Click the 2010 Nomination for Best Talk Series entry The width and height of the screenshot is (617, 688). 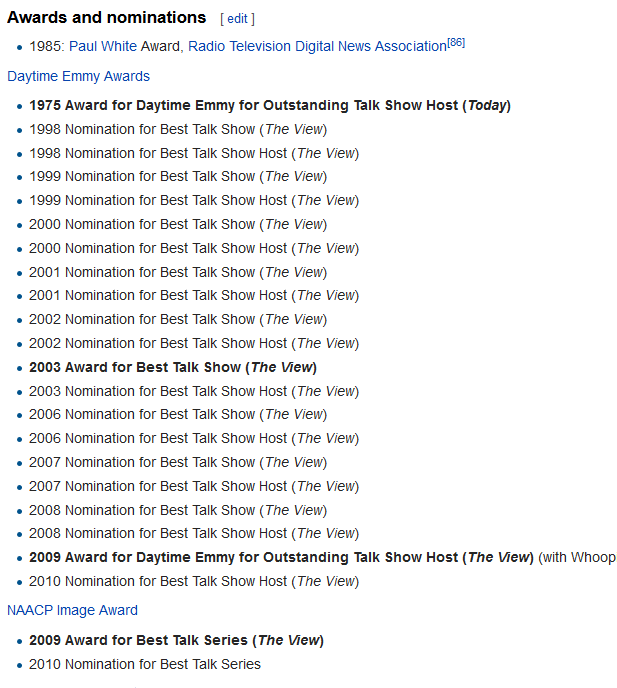pos(144,664)
